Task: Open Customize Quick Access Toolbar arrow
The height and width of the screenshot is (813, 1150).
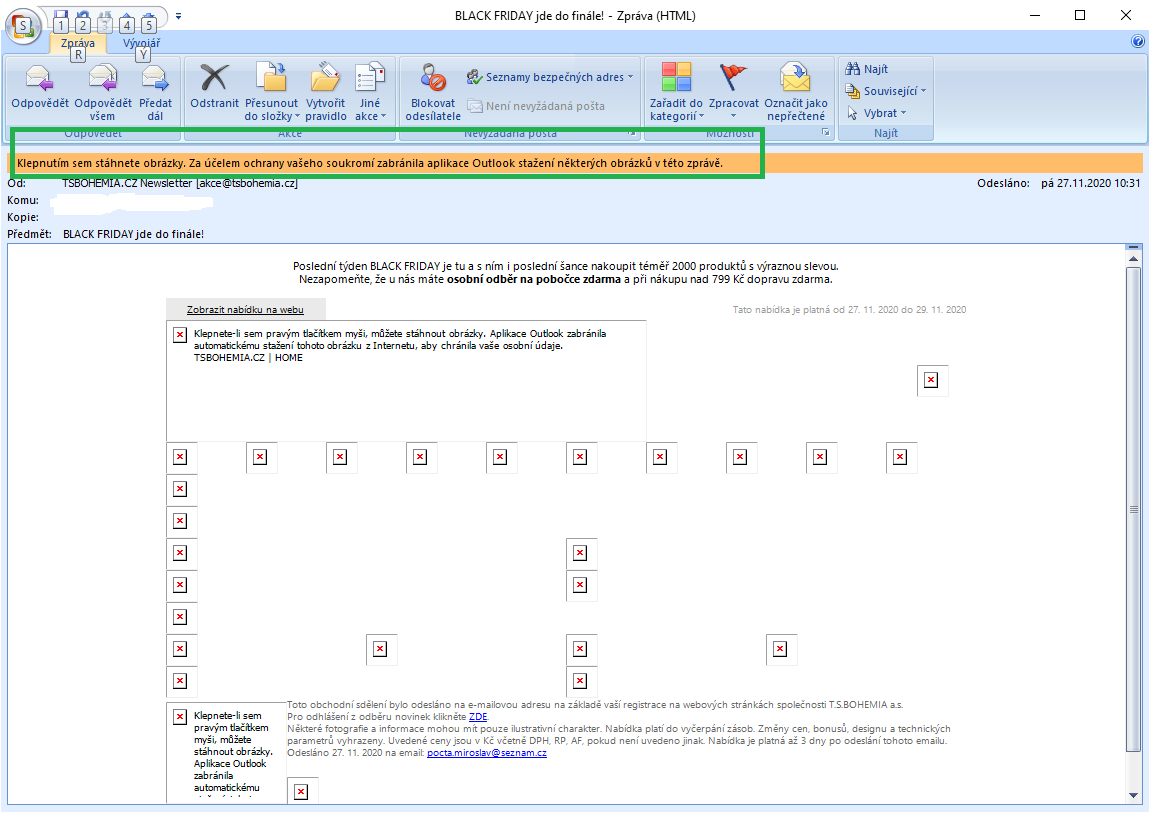Action: tap(178, 15)
